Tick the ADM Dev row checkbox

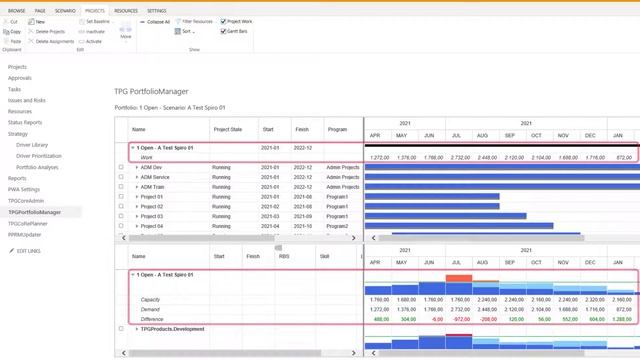(x=121, y=167)
